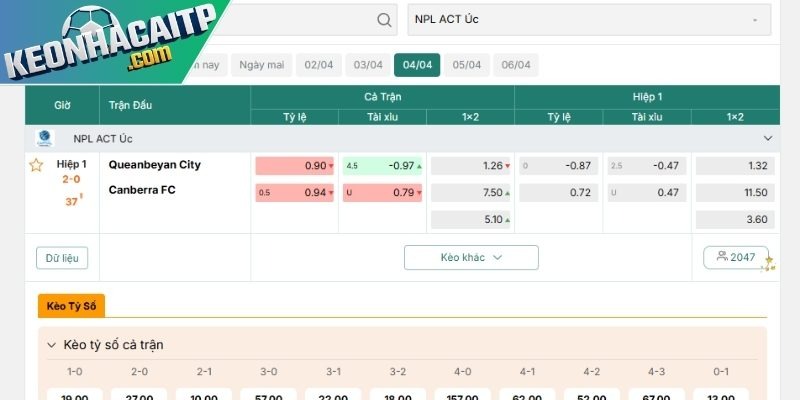
Task: Pick the over 4.5 odds -0.97
Action: [x=383, y=166]
